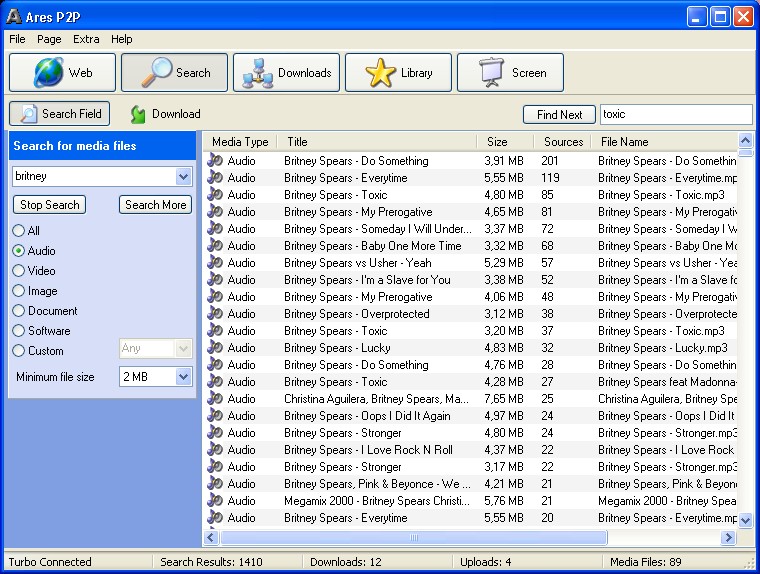Click audio icon of My Prerogative 4,65 MB row
The width and height of the screenshot is (760, 574).
[215, 211]
